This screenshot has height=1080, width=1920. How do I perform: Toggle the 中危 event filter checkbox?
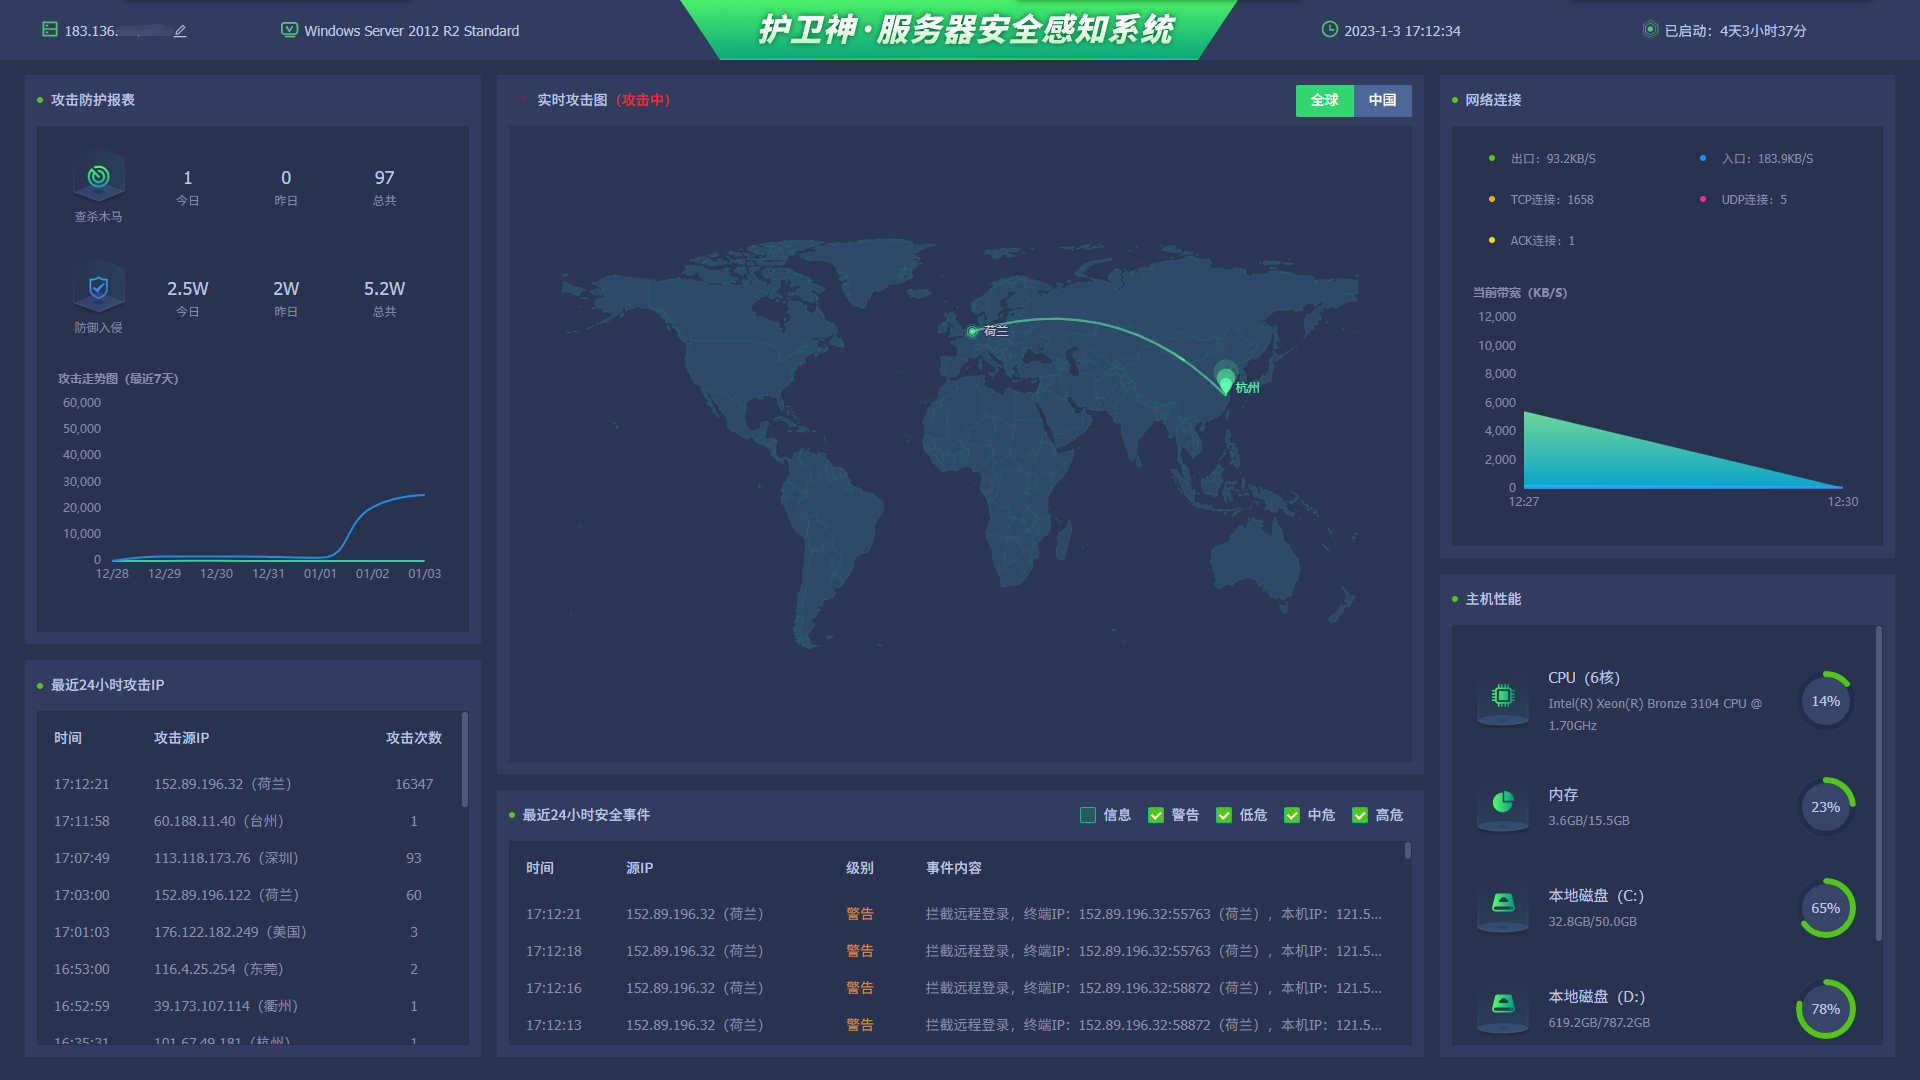[1292, 815]
